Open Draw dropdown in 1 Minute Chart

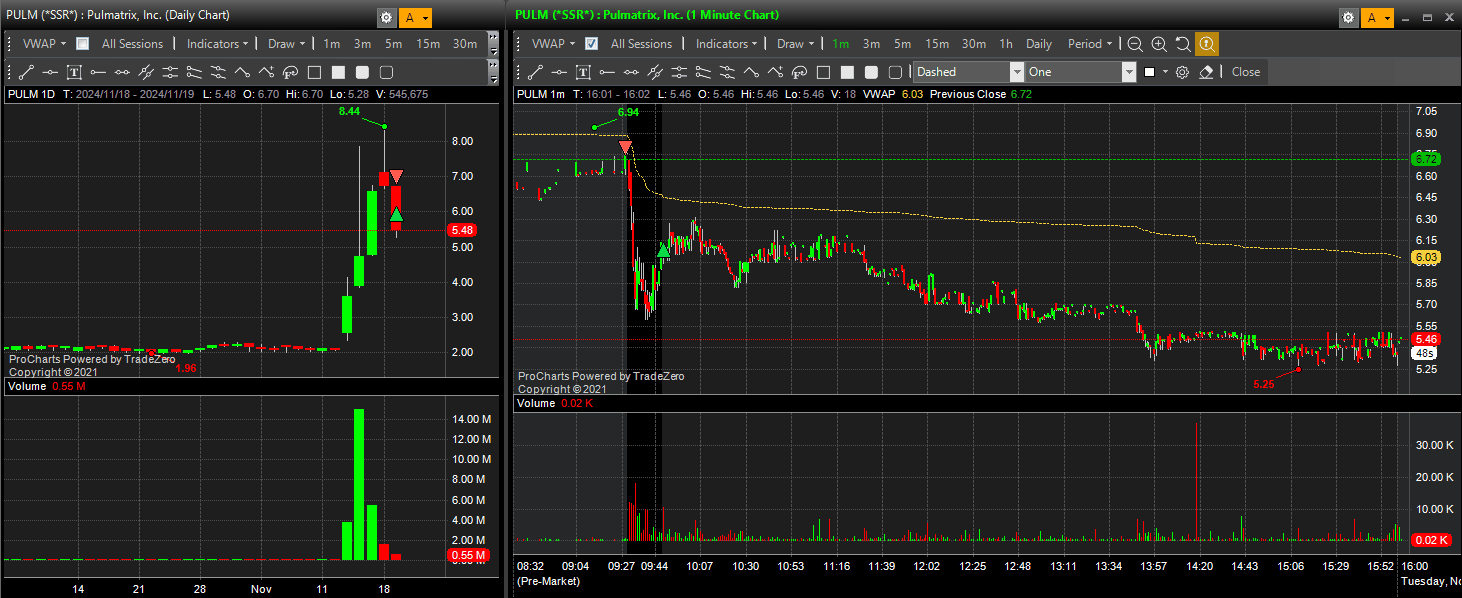click(795, 44)
